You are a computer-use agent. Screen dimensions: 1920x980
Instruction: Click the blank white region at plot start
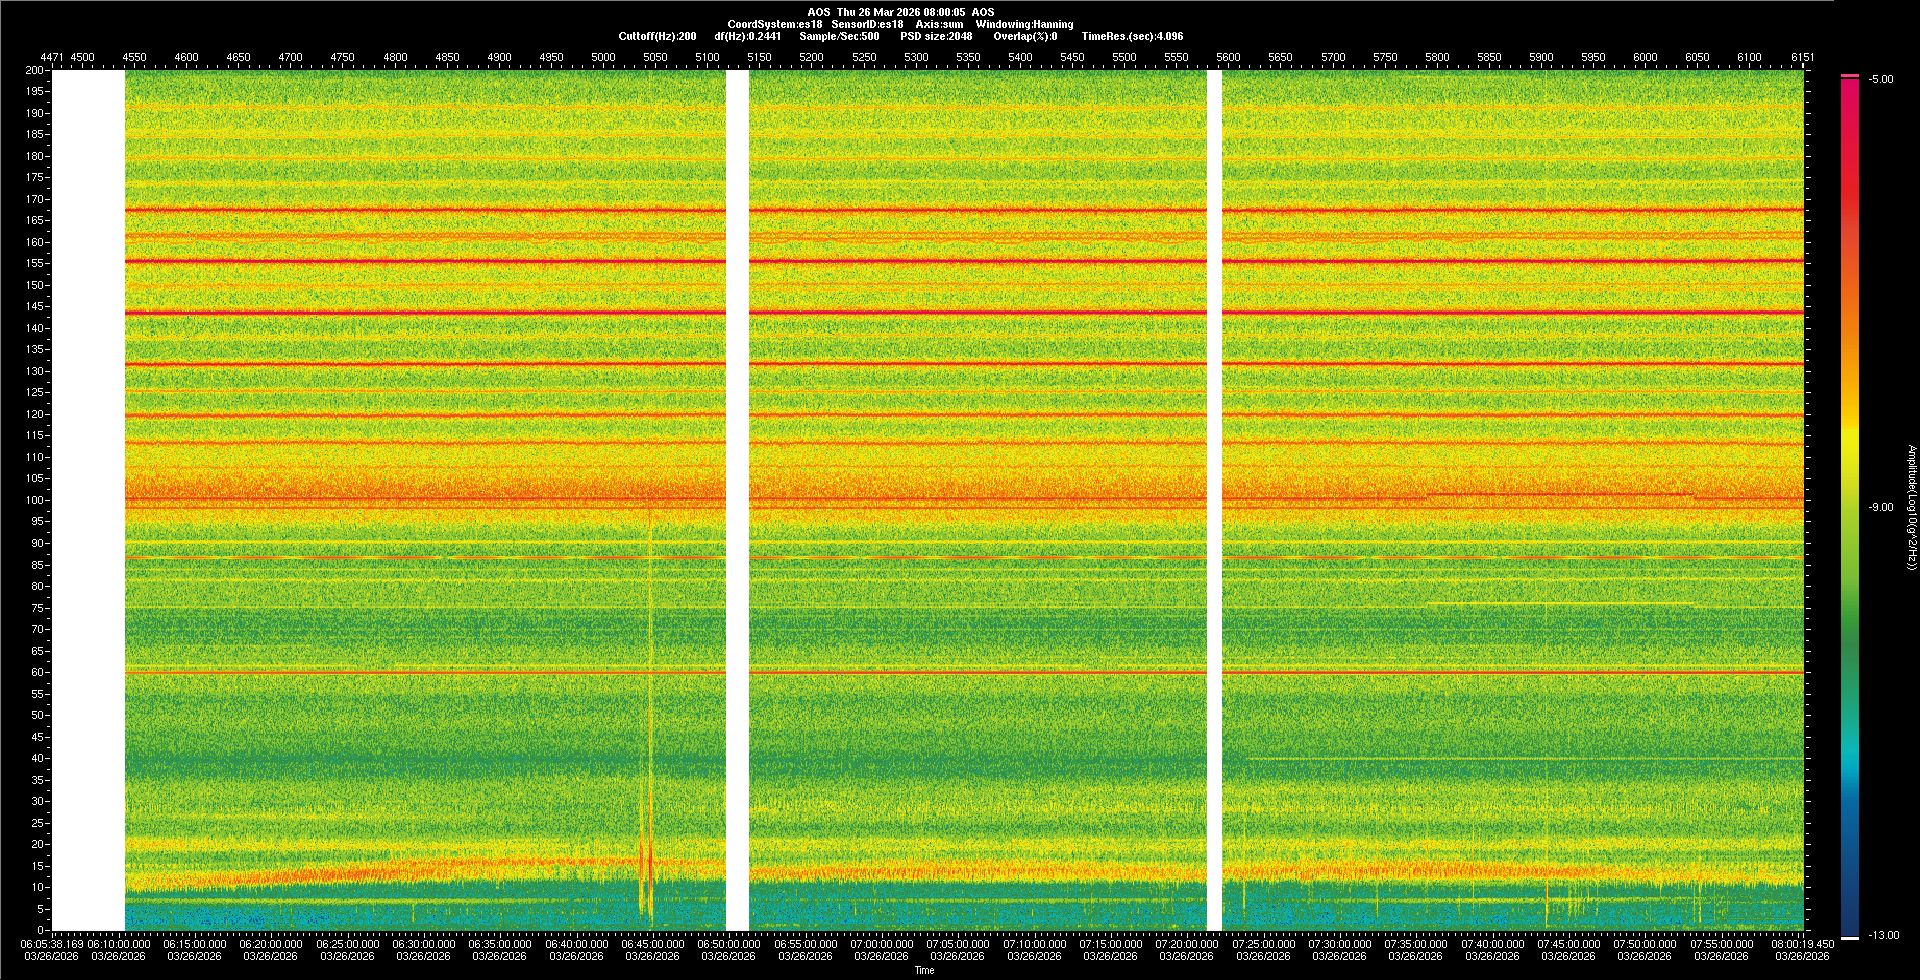[88, 500]
